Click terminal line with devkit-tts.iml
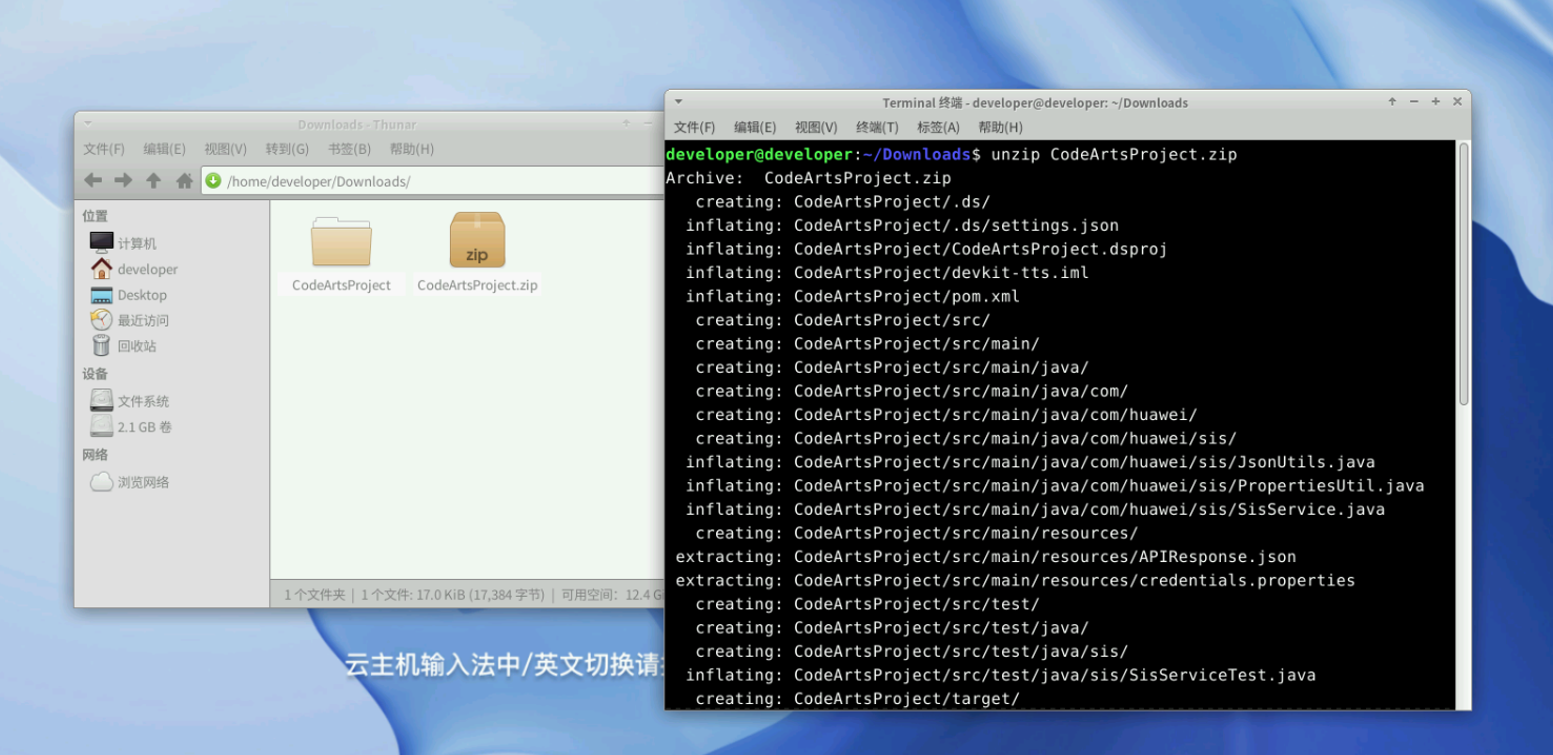Screen dimensions: 1553x755 point(887,272)
